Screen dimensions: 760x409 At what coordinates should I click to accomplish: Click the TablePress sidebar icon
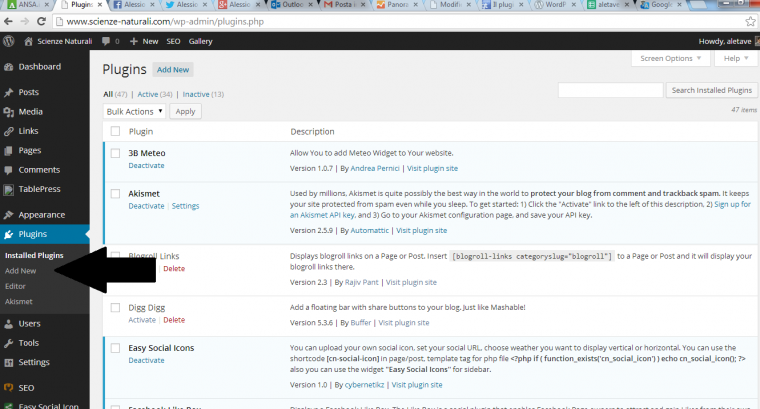coord(9,189)
